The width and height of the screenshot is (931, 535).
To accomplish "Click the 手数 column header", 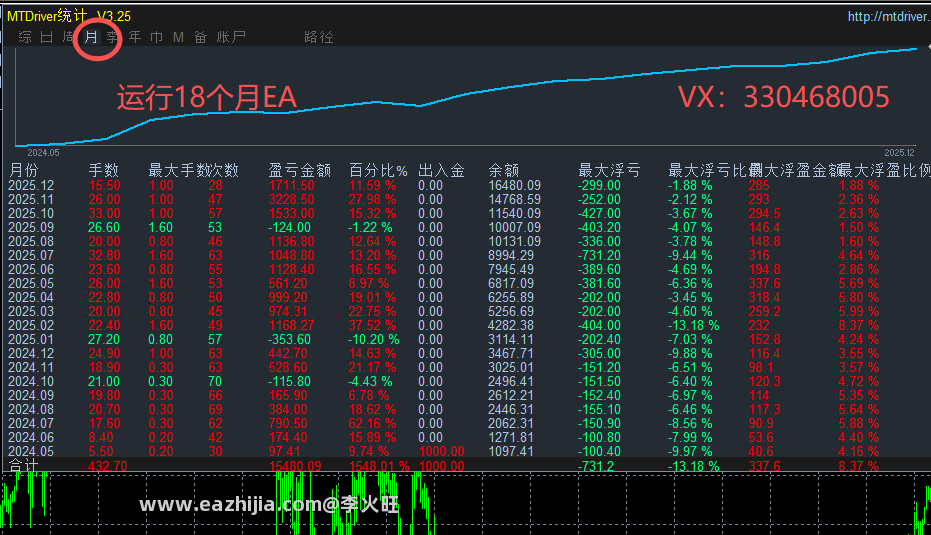I will point(104,171).
